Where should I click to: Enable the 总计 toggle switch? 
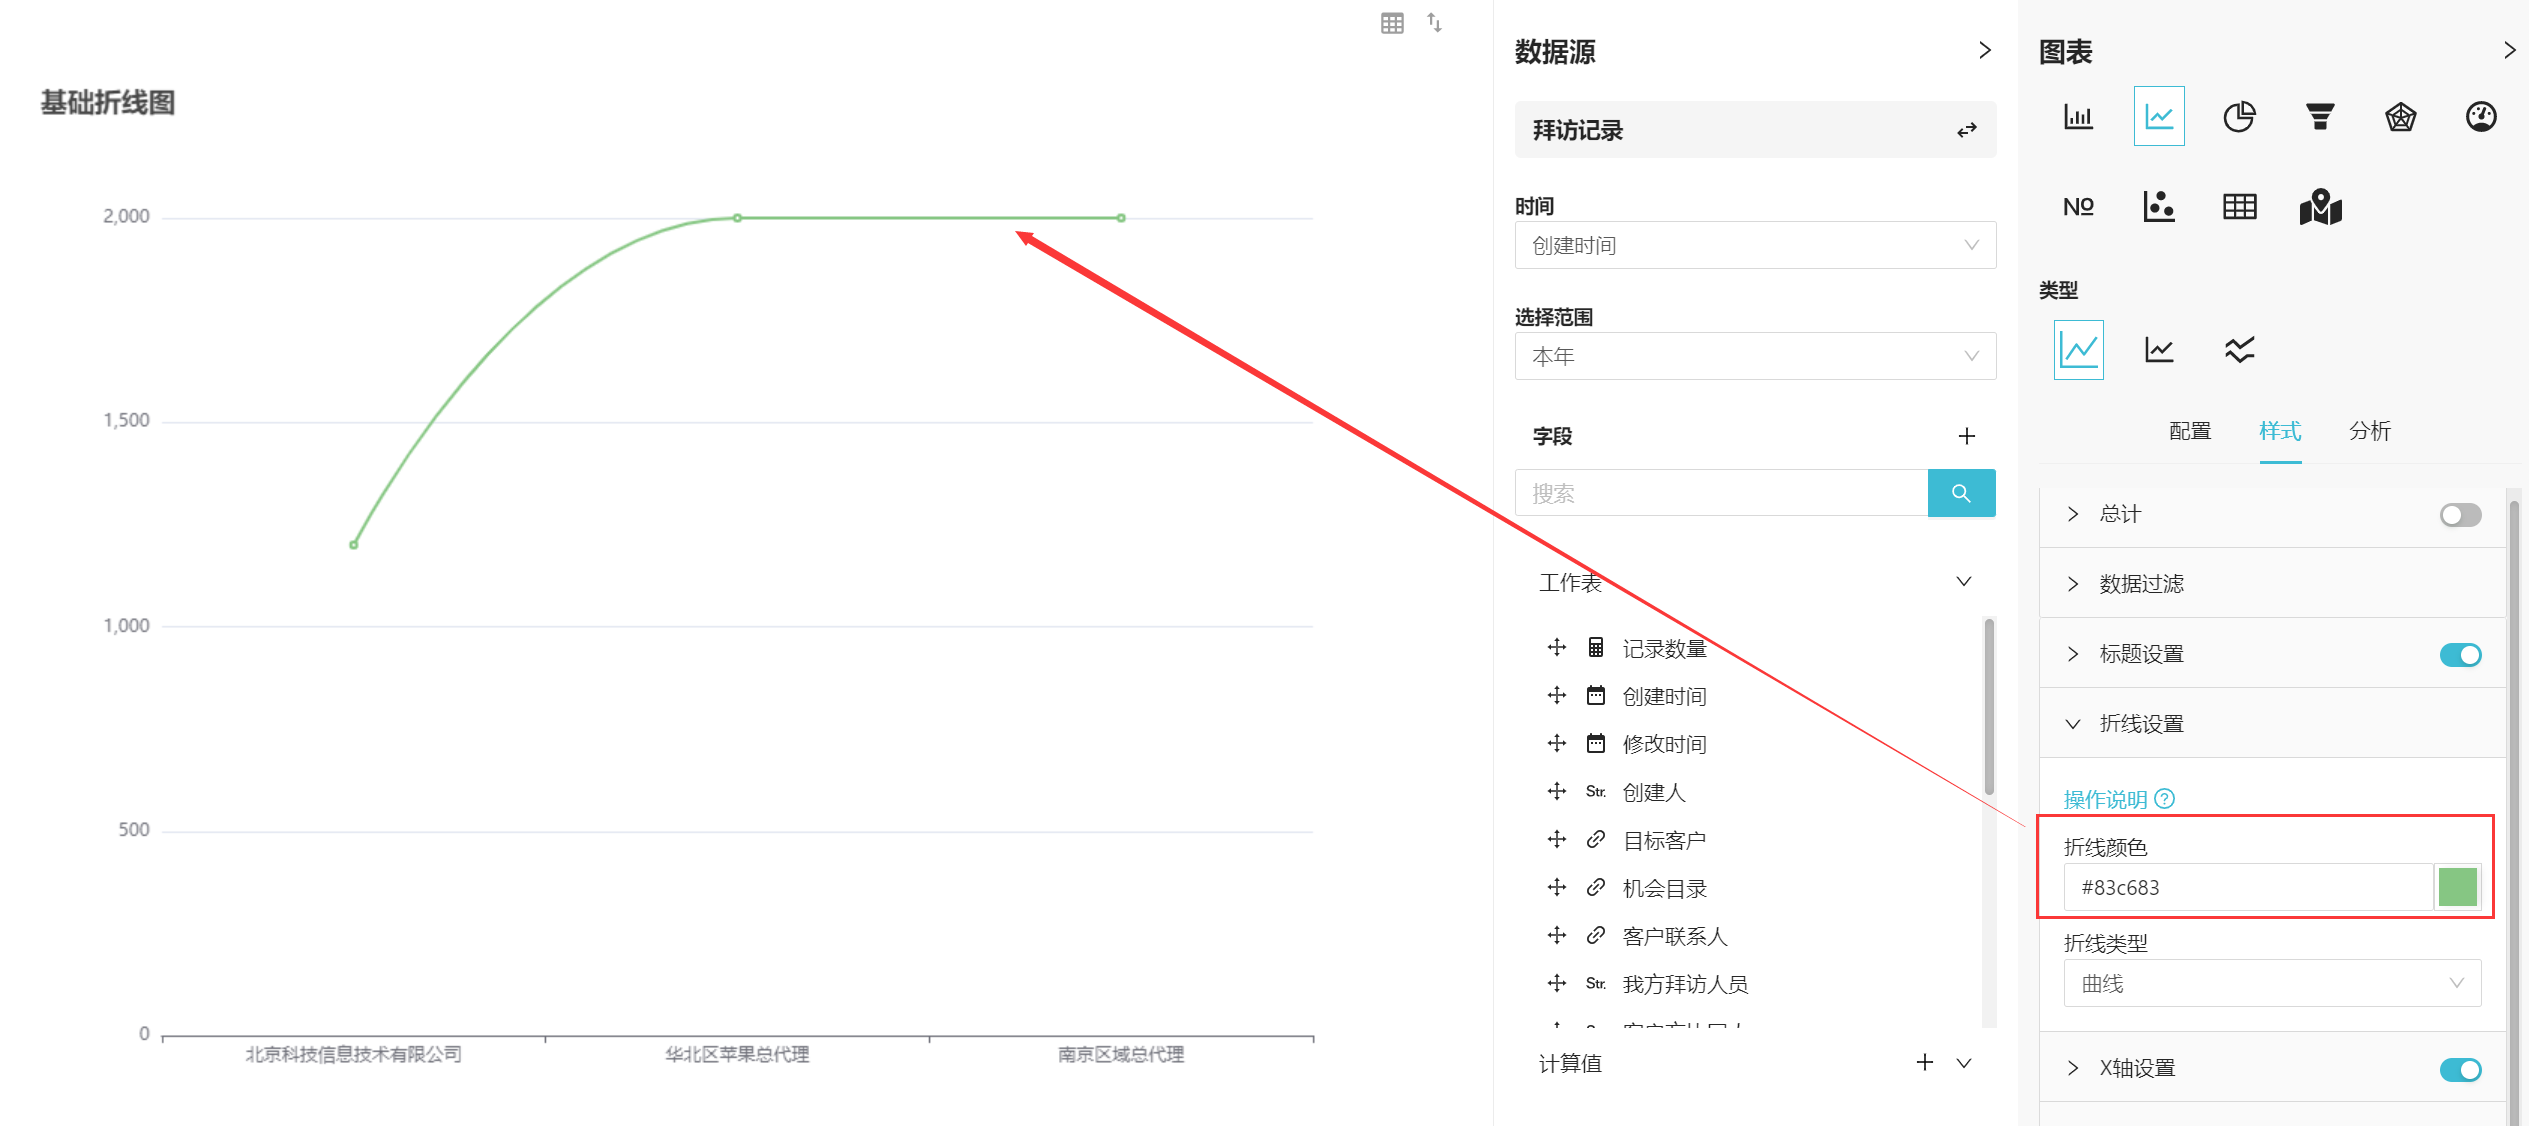[2459, 515]
